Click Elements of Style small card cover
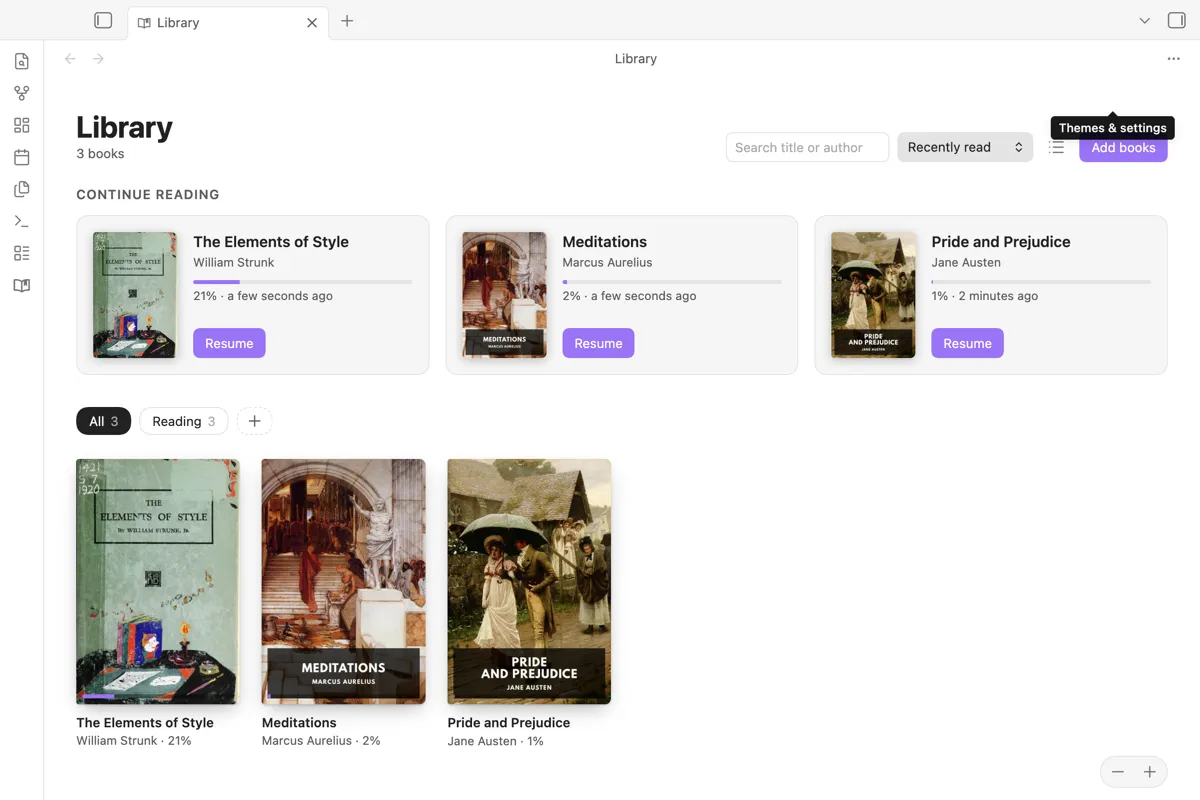Image resolution: width=1200 pixels, height=800 pixels. (x=135, y=295)
